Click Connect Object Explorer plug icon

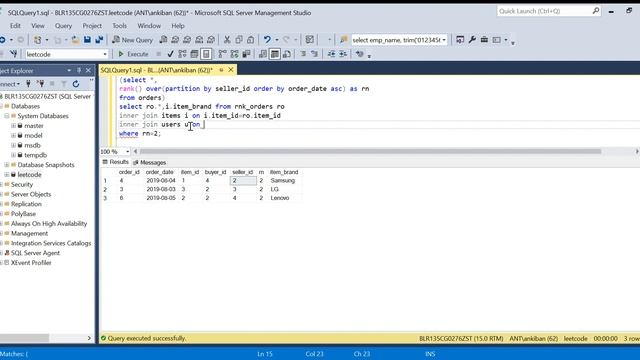pos(28,84)
